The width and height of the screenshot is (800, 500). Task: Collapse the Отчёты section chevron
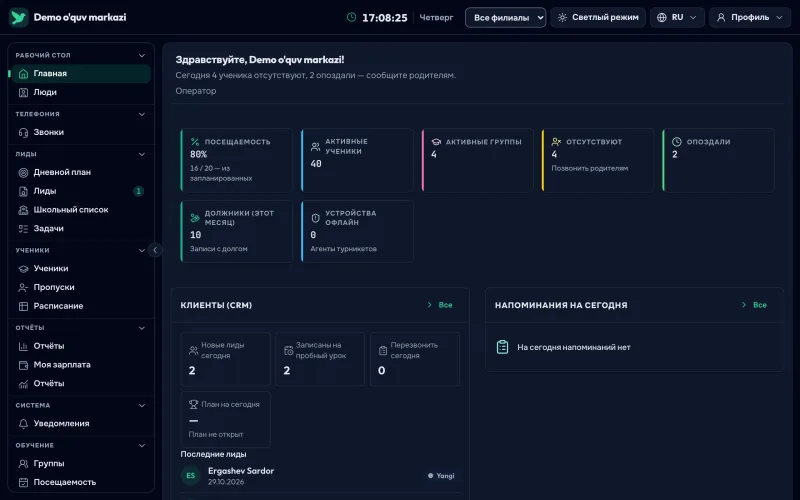click(x=142, y=328)
